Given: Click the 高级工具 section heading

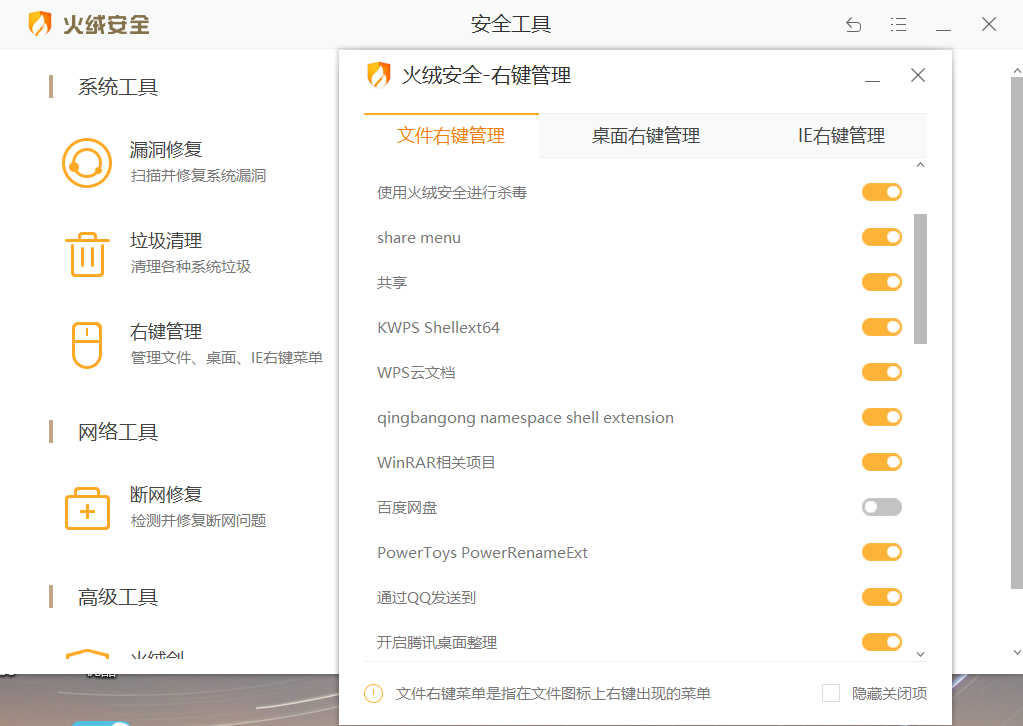Looking at the screenshot, I should pos(118,597).
